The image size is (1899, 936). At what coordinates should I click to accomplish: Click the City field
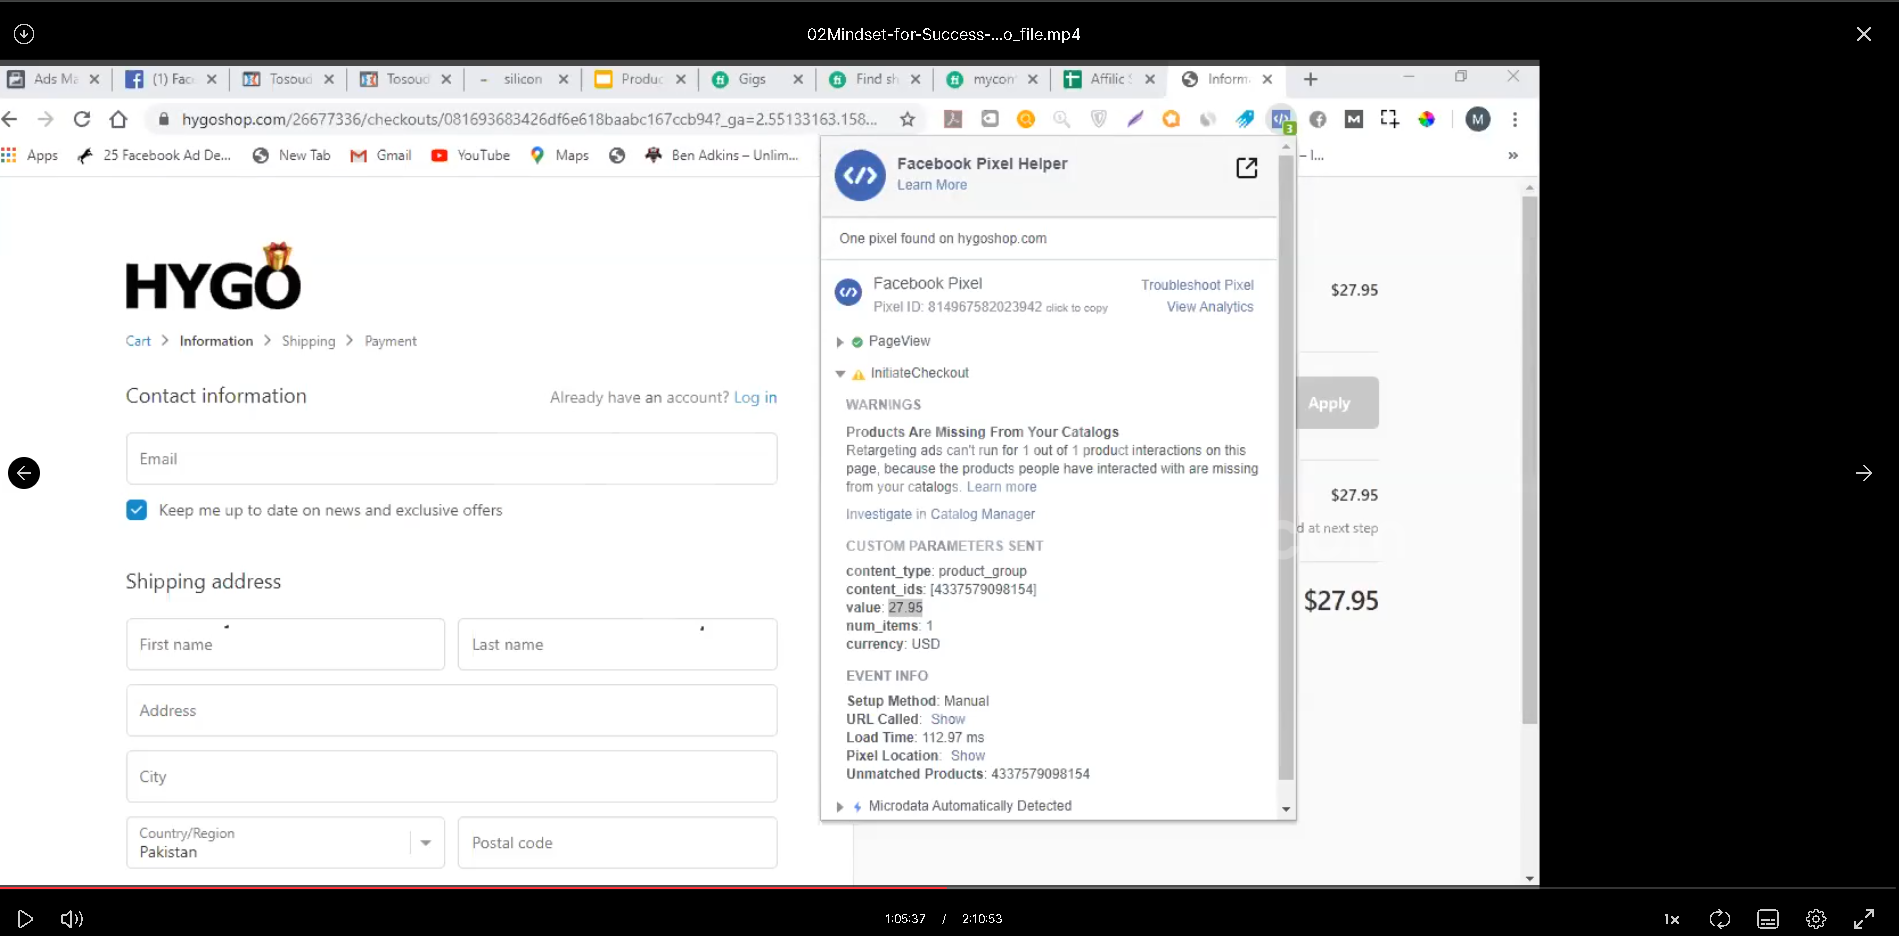[x=451, y=776]
